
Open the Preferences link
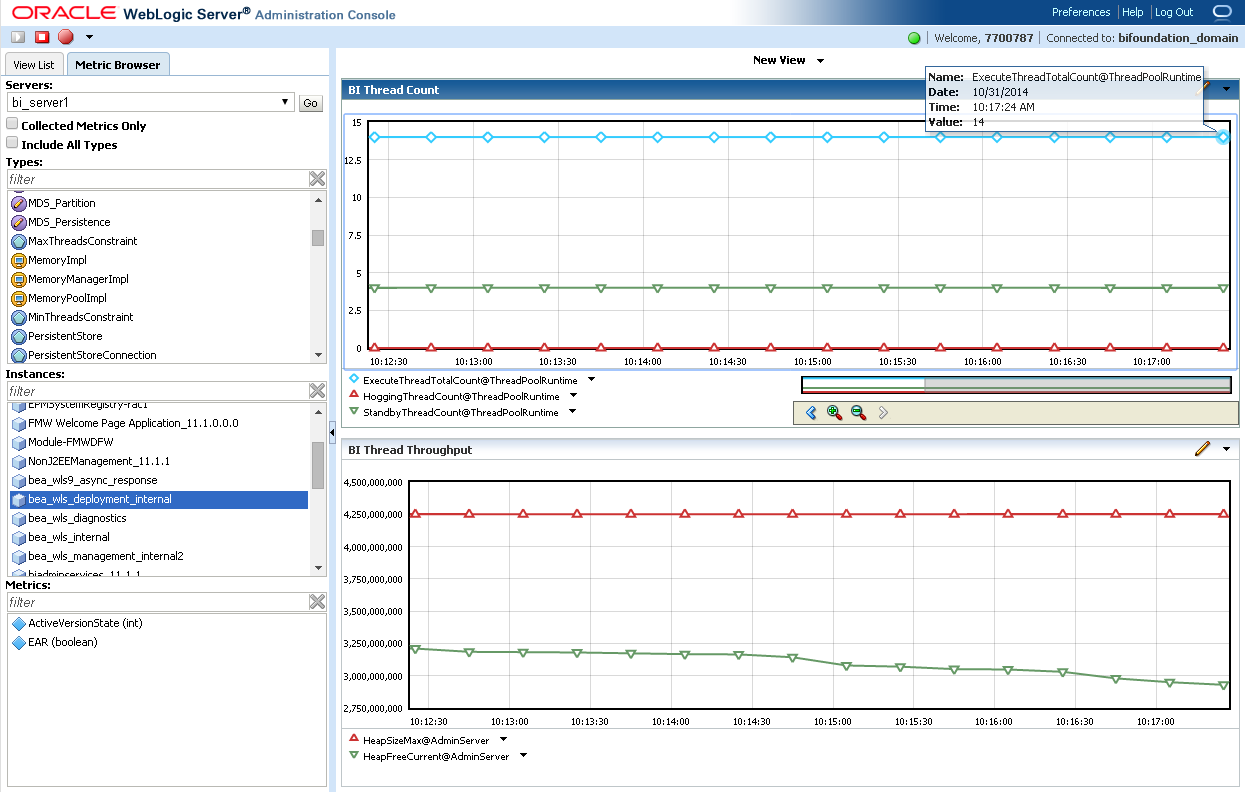(1081, 12)
